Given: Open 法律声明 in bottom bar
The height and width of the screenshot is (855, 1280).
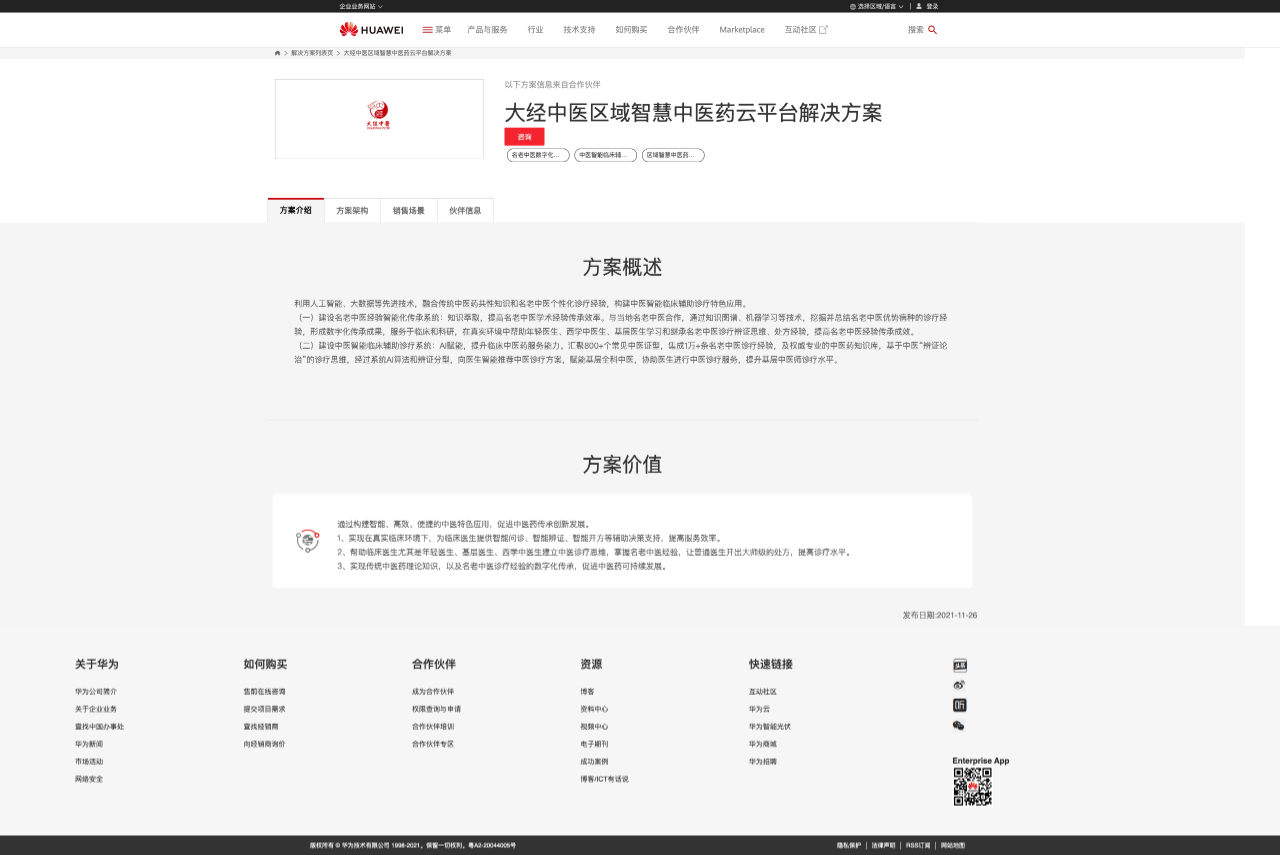Looking at the screenshot, I should click(x=883, y=846).
